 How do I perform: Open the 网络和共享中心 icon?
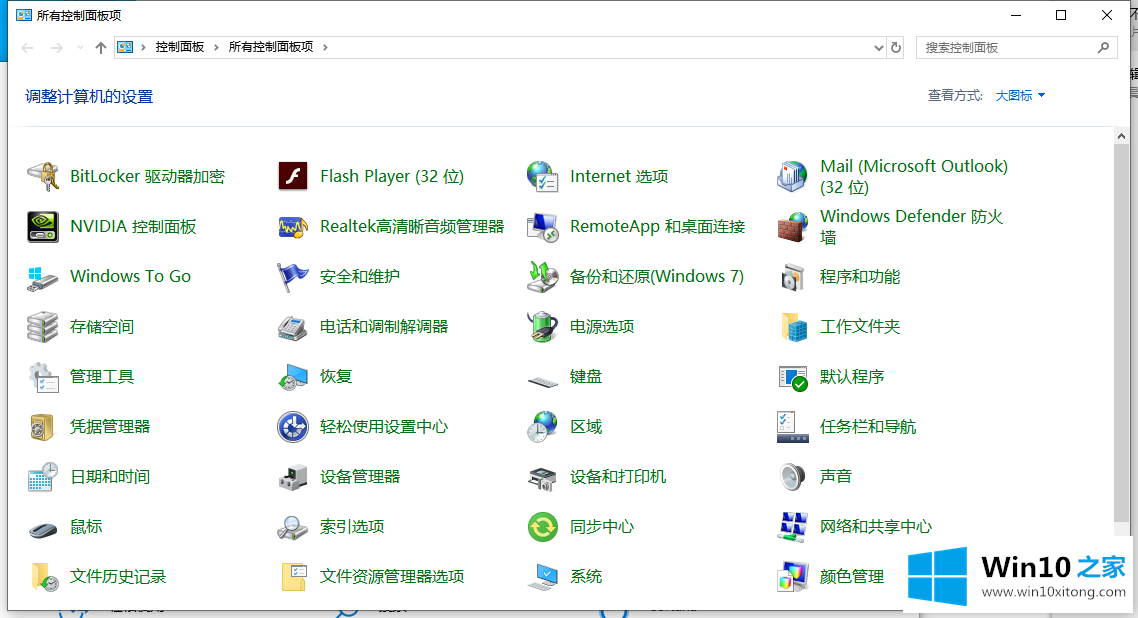click(x=792, y=527)
